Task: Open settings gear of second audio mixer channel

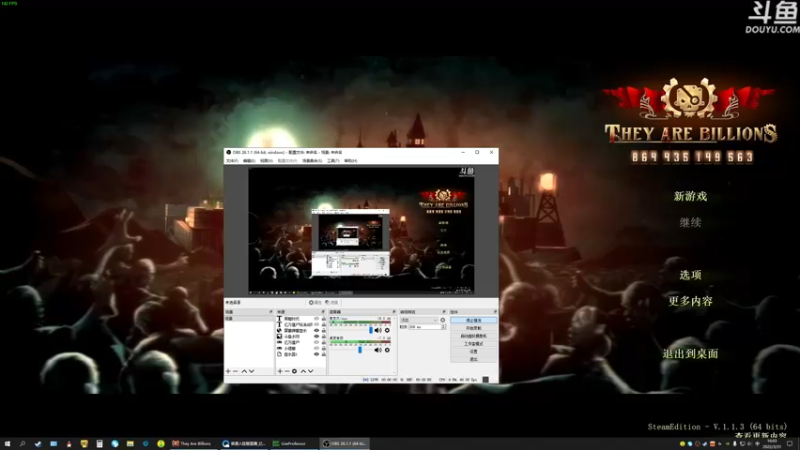Action: click(387, 350)
